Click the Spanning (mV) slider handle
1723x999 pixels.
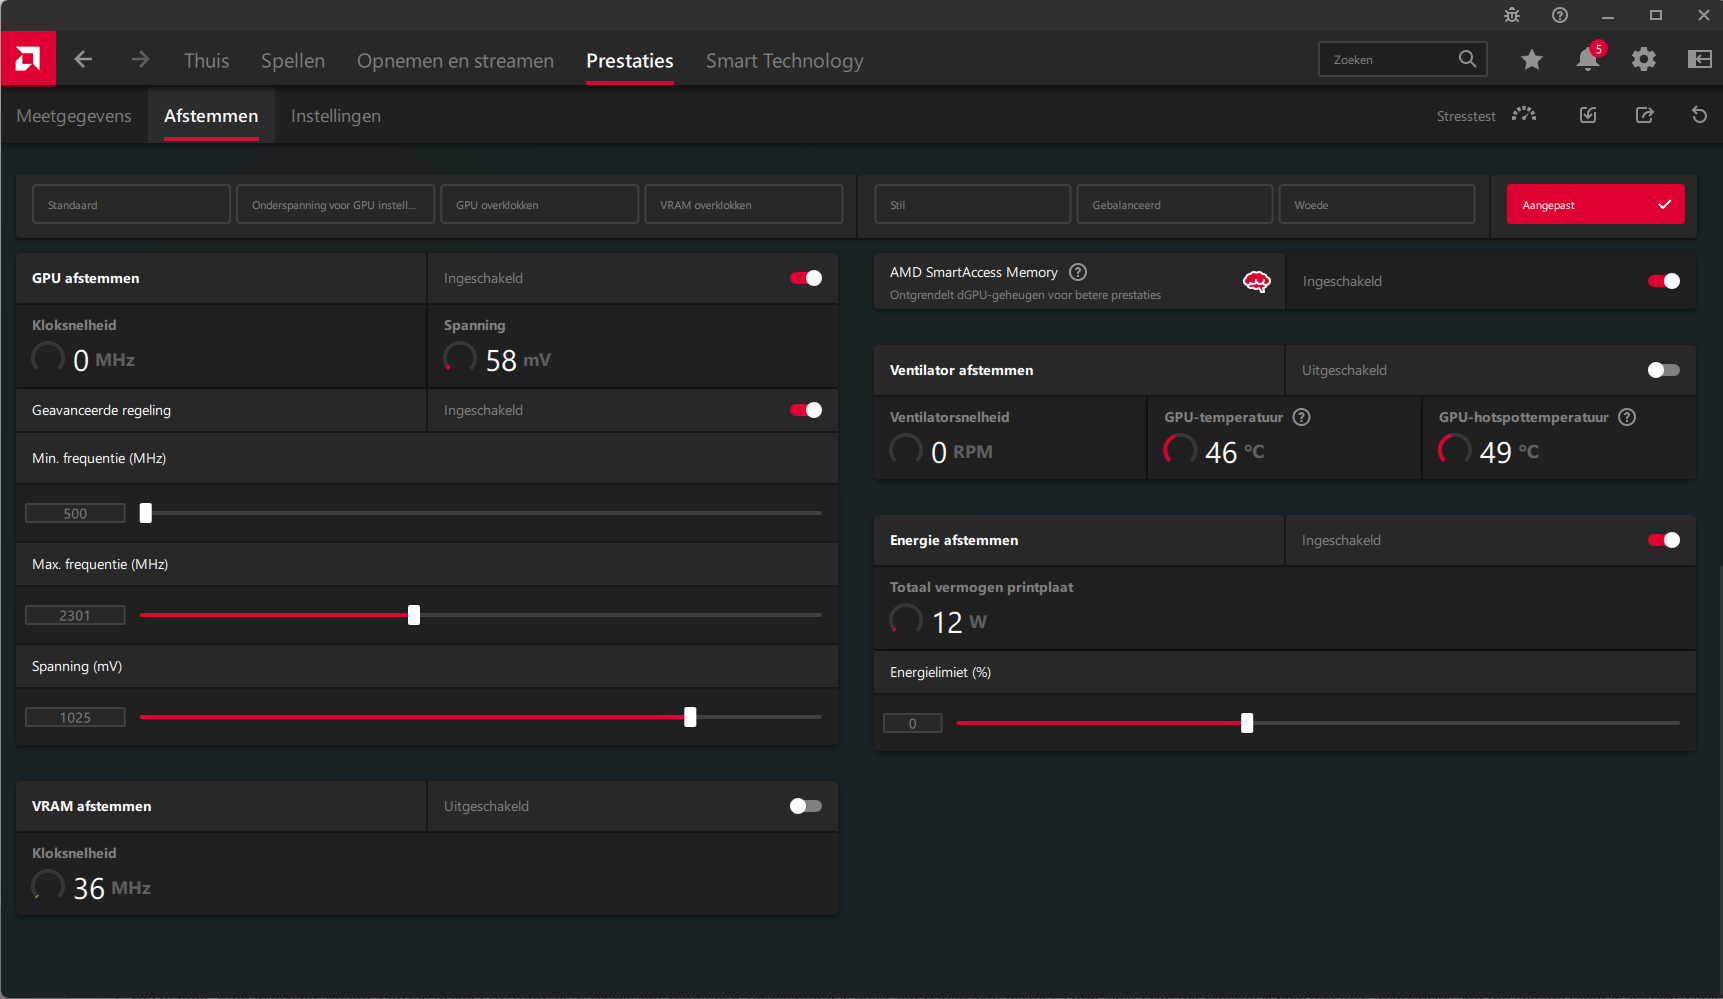[690, 717]
